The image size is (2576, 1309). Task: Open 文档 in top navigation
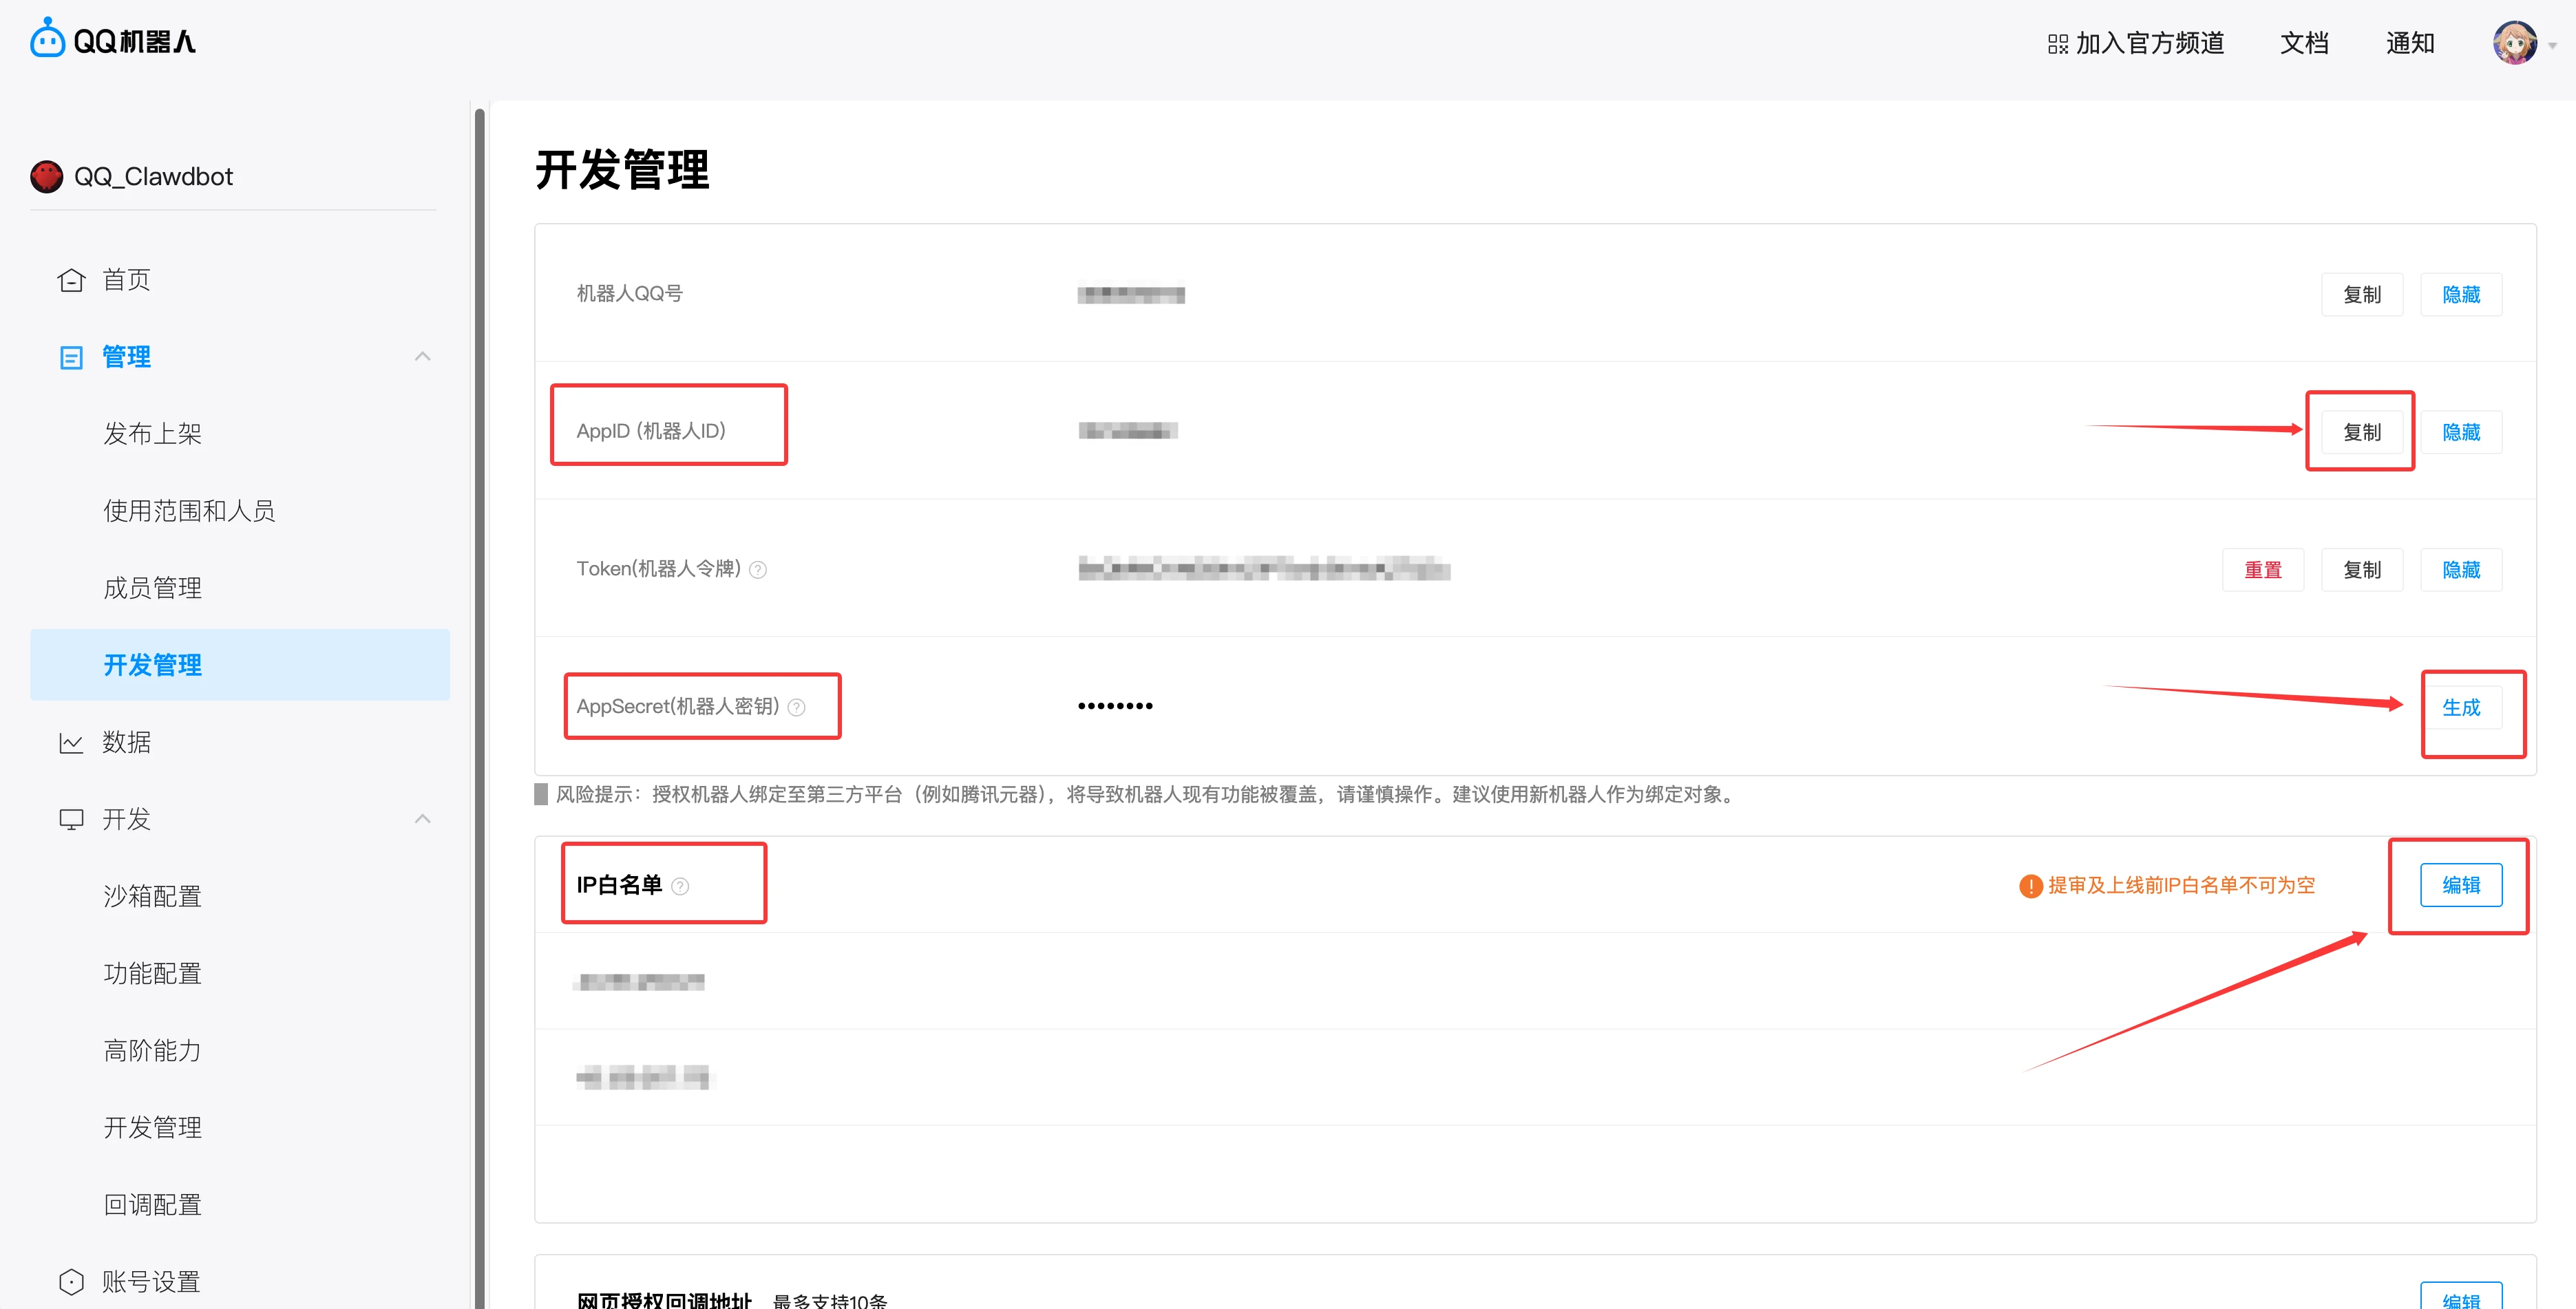[x=2304, y=43]
